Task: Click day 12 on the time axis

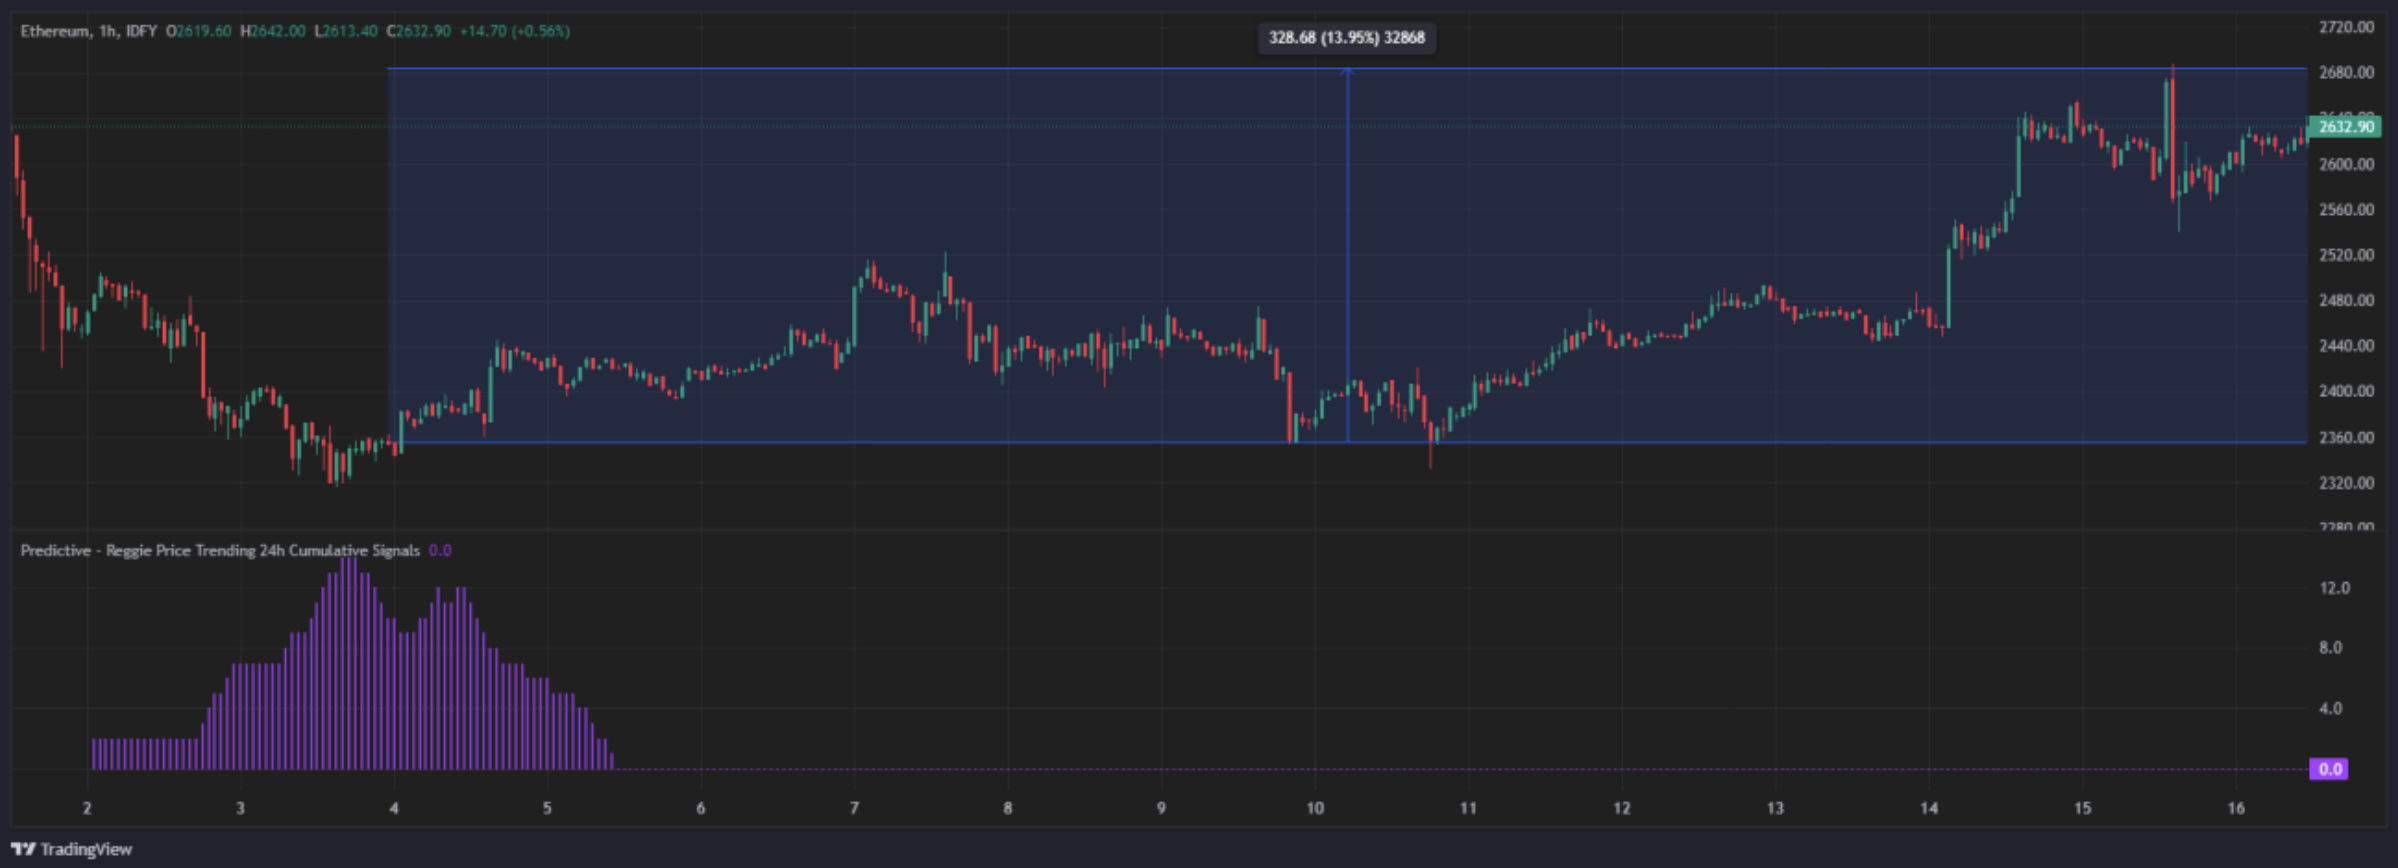Action: [x=1622, y=808]
